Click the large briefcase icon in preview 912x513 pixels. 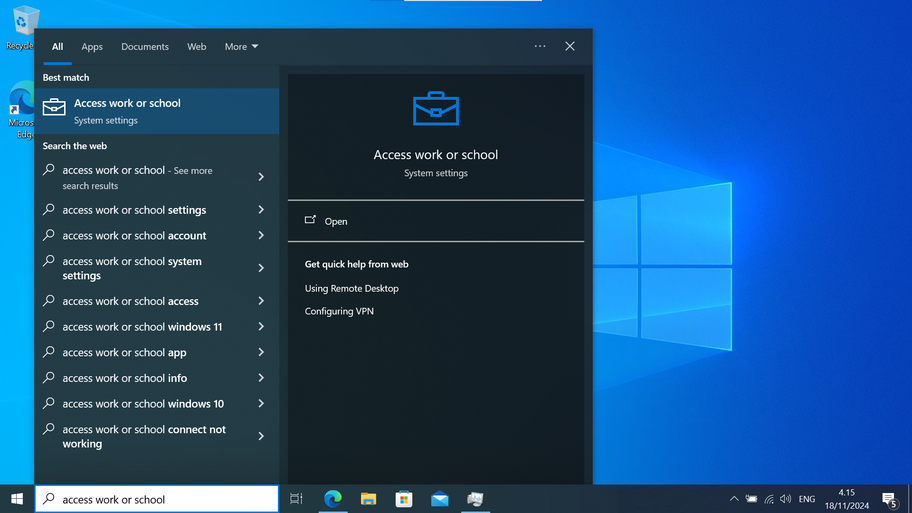[x=436, y=109]
